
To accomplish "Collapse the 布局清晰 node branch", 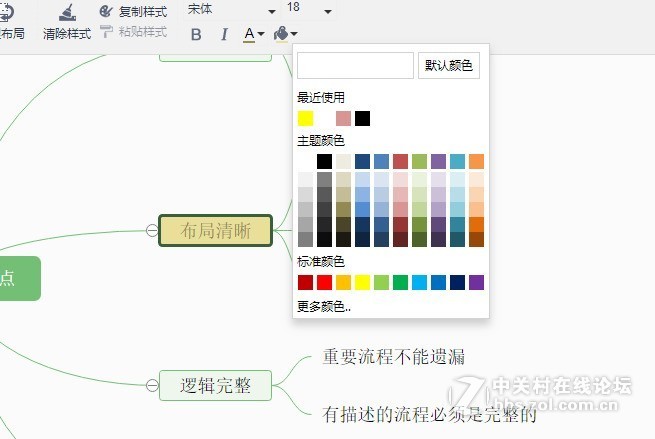I will (x=152, y=230).
